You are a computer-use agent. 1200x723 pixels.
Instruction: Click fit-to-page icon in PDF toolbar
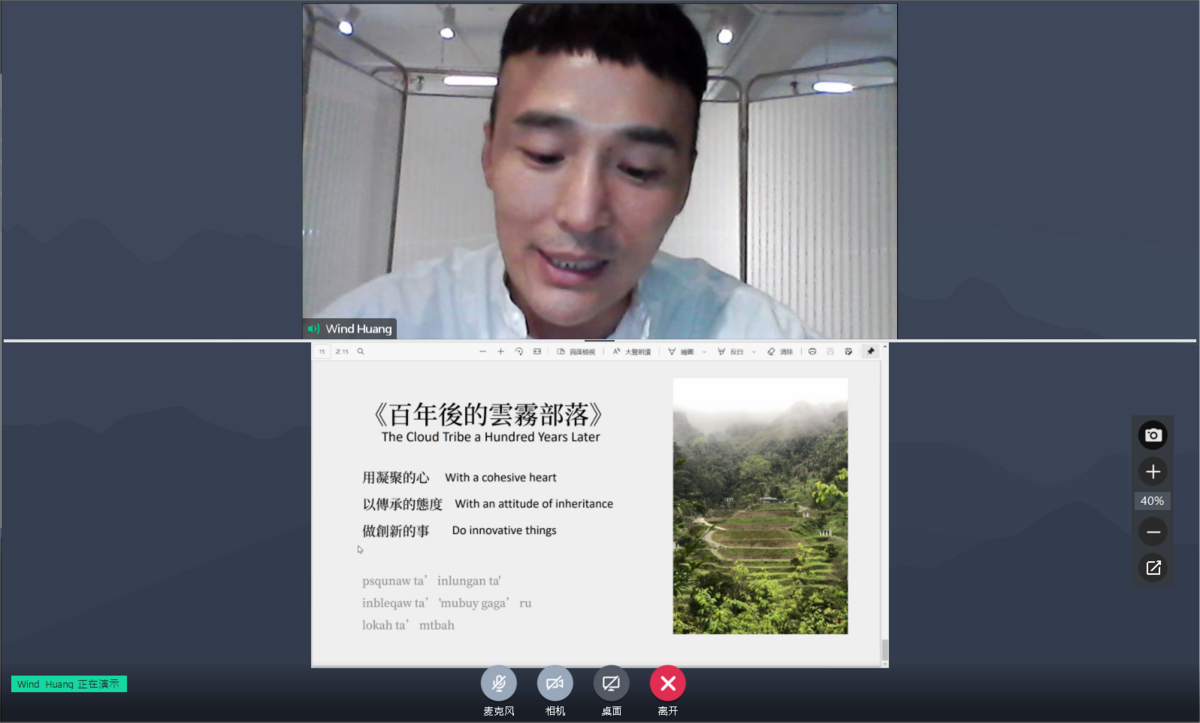coord(537,352)
